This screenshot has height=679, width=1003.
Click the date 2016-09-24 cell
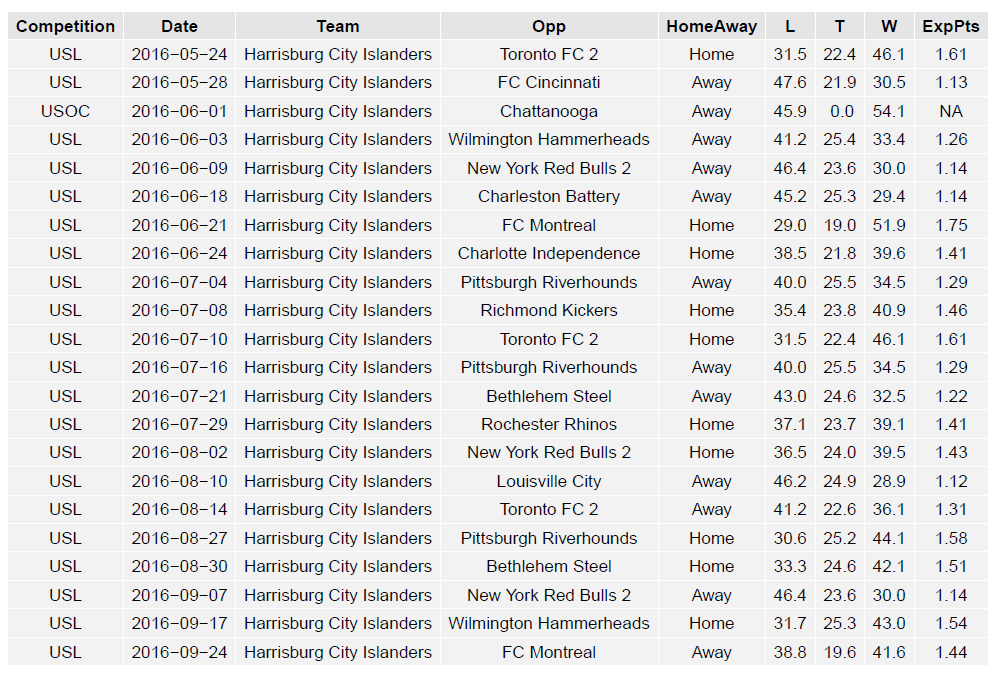pyautogui.click(x=179, y=653)
